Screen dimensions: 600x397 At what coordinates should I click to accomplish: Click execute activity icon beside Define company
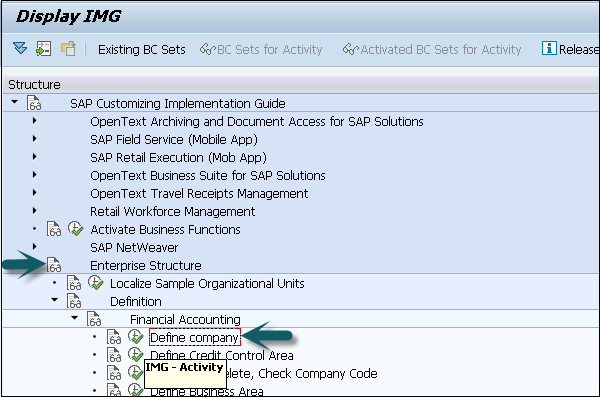pos(135,337)
